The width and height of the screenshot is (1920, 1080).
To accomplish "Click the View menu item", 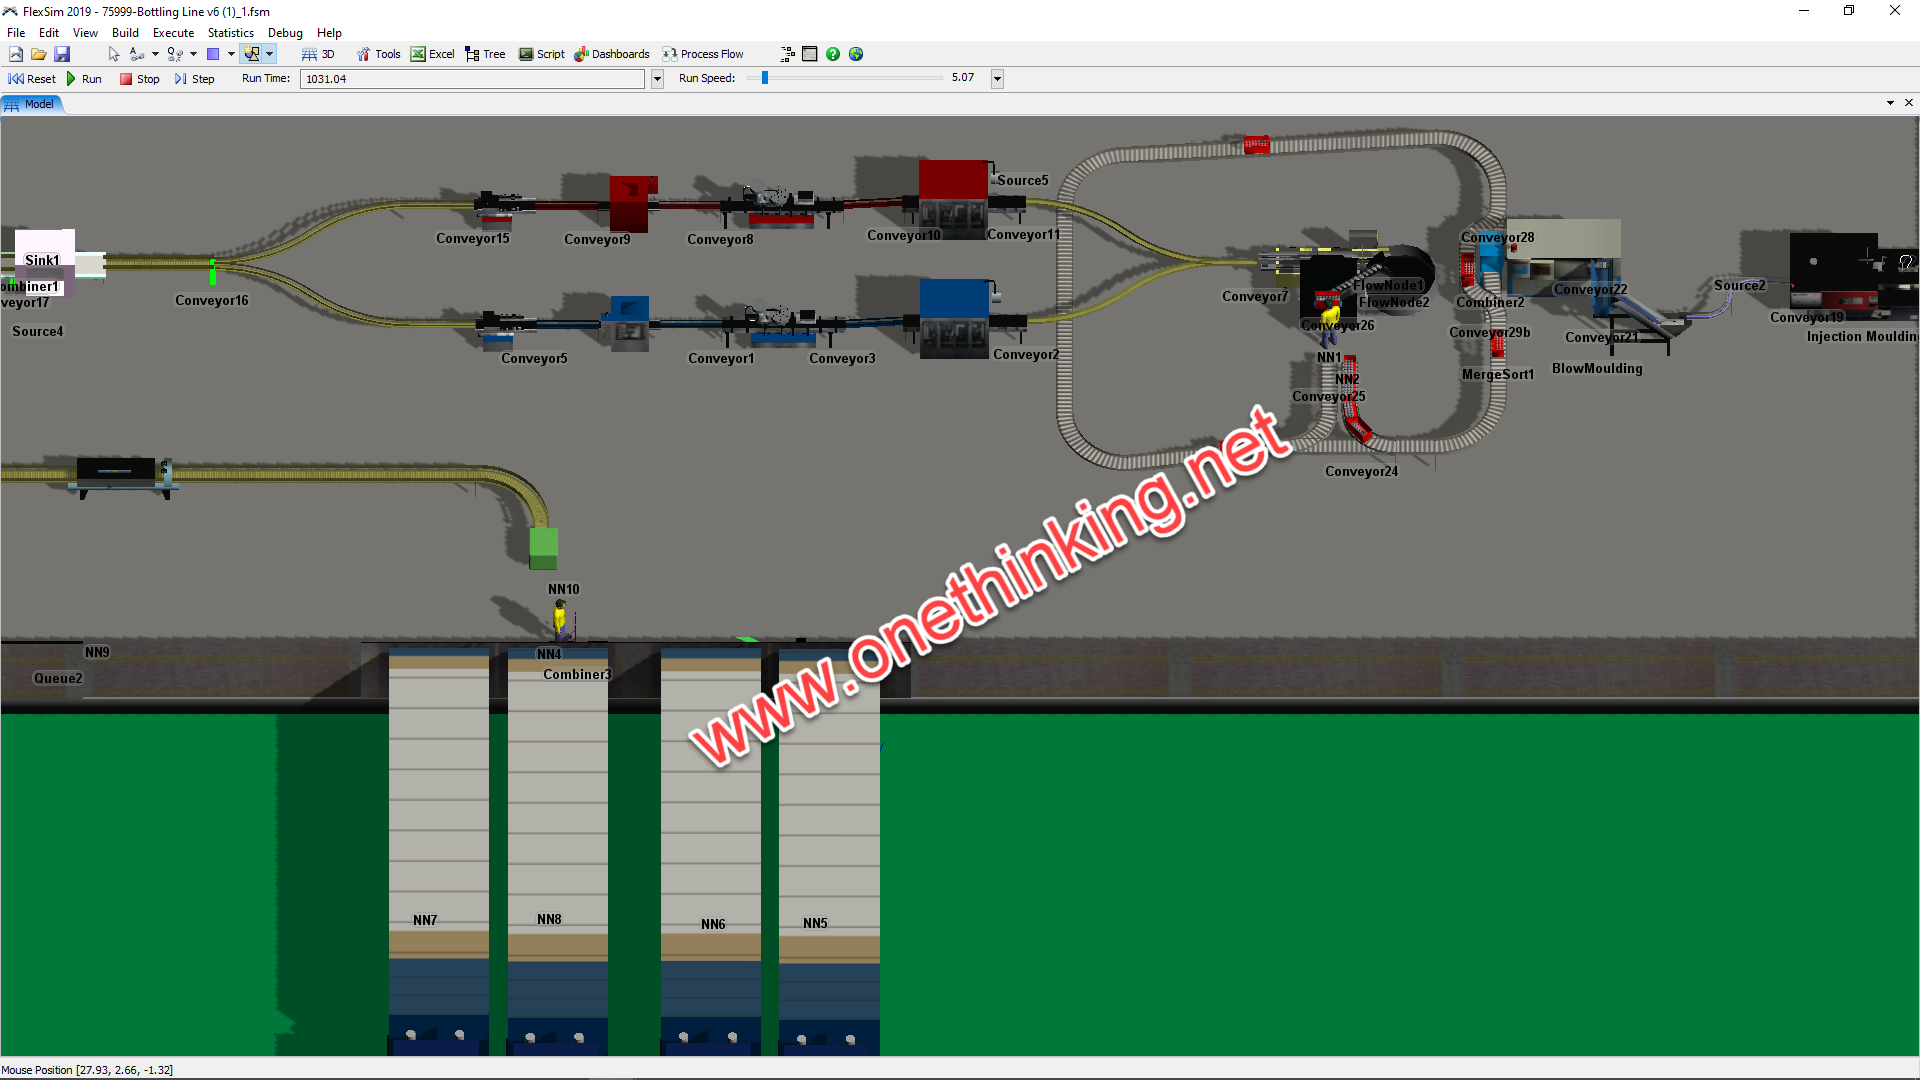I will tap(84, 32).
